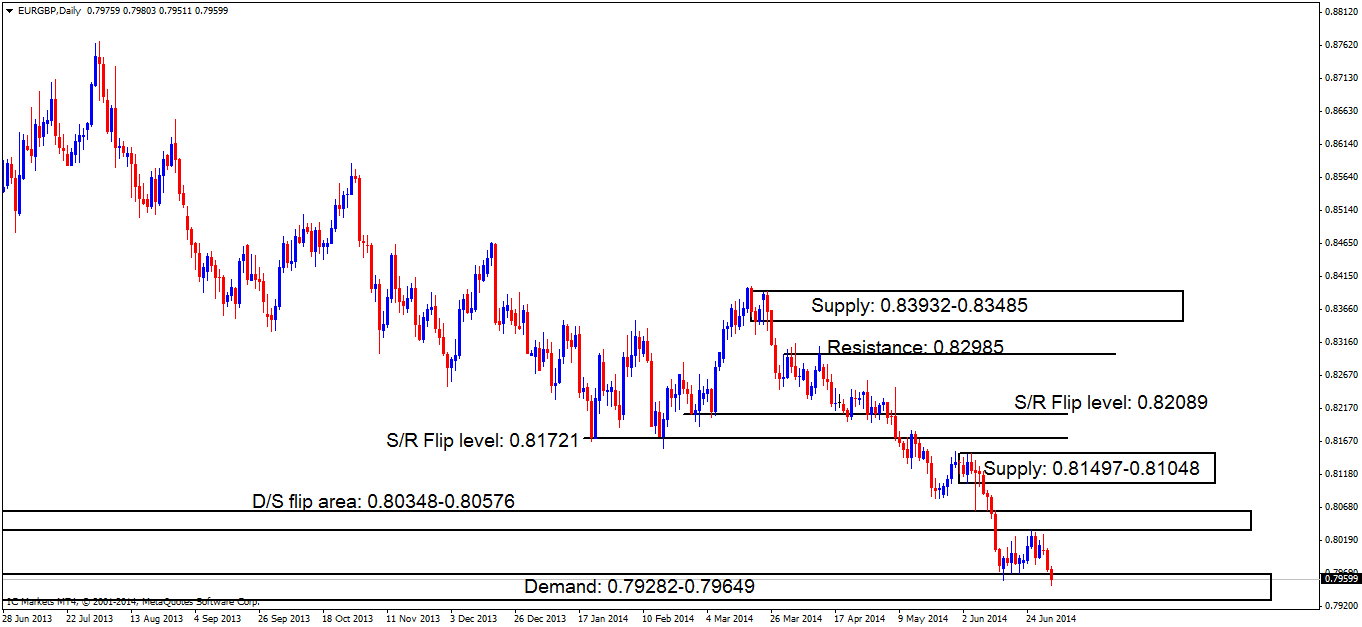Click the '4 Mar 2014' date label

(731, 619)
